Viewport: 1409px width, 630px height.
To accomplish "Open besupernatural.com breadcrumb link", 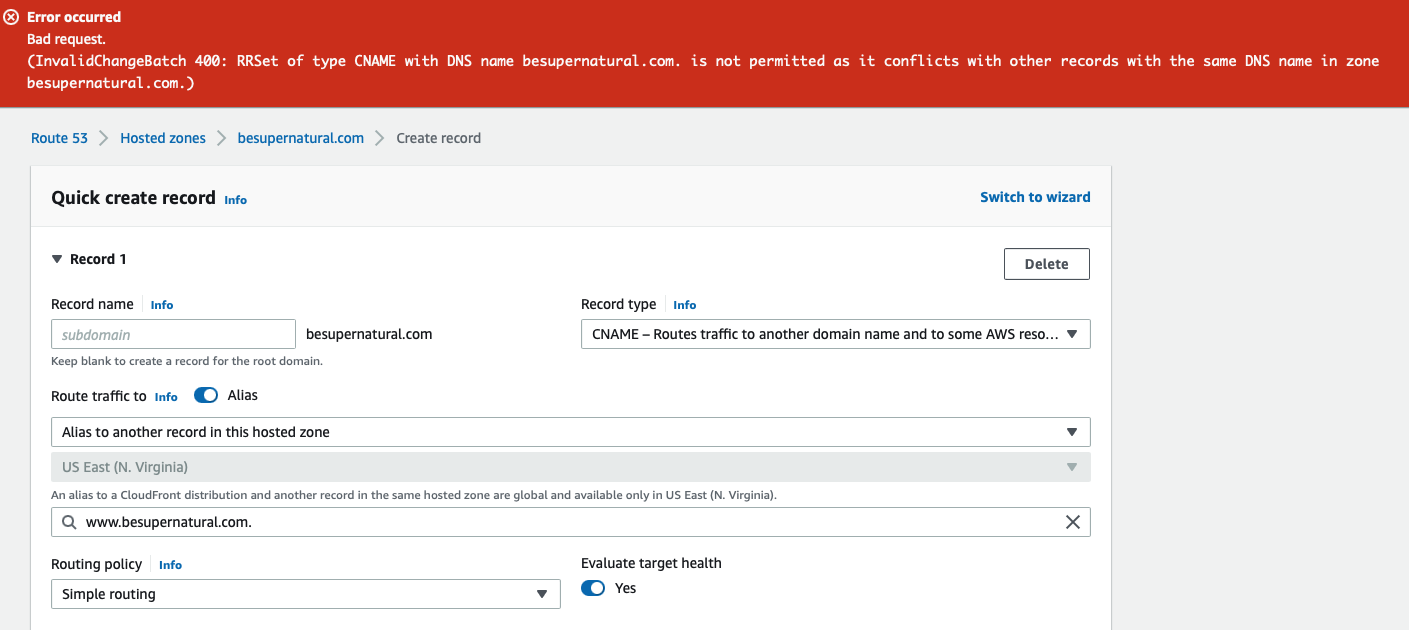I will (301, 138).
